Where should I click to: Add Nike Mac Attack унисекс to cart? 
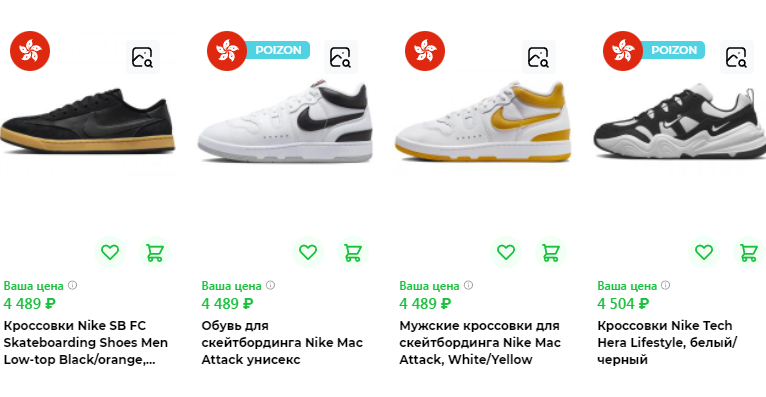(353, 252)
